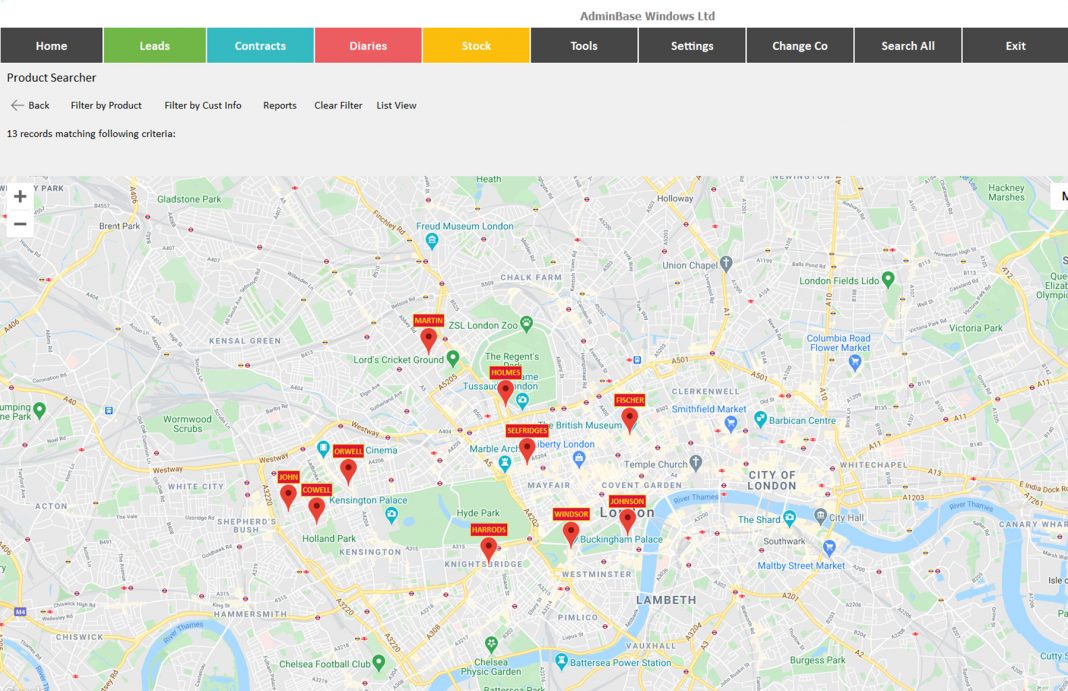Open Search All
The height and width of the screenshot is (691, 1068).
click(908, 46)
